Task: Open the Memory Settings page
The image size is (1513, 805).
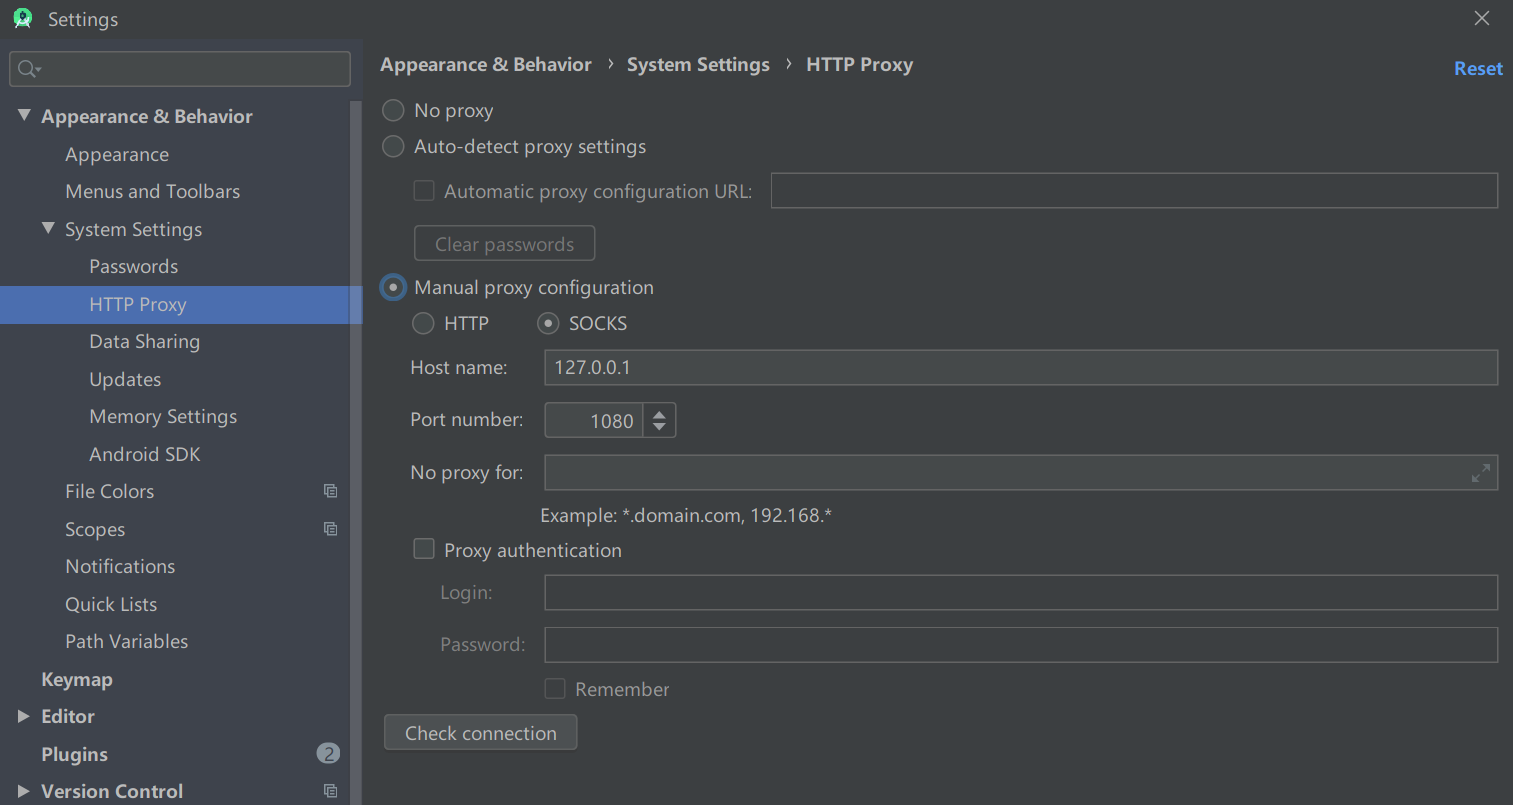Action: [x=163, y=416]
